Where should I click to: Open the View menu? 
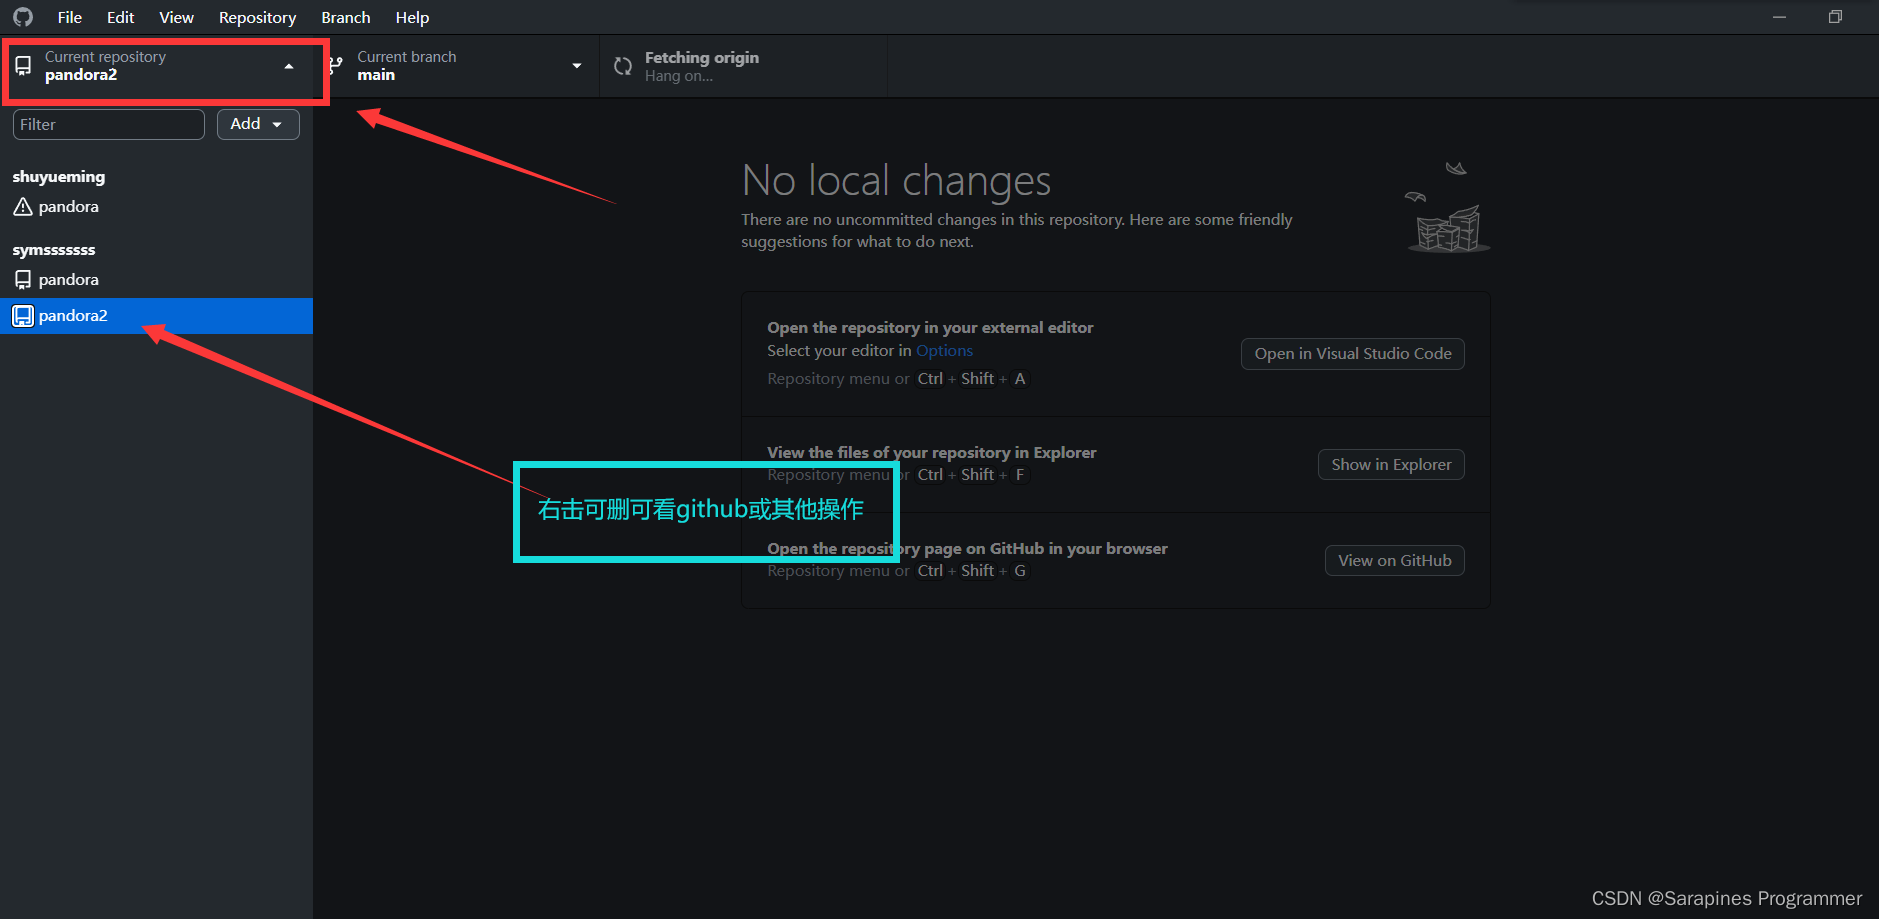coord(176,16)
